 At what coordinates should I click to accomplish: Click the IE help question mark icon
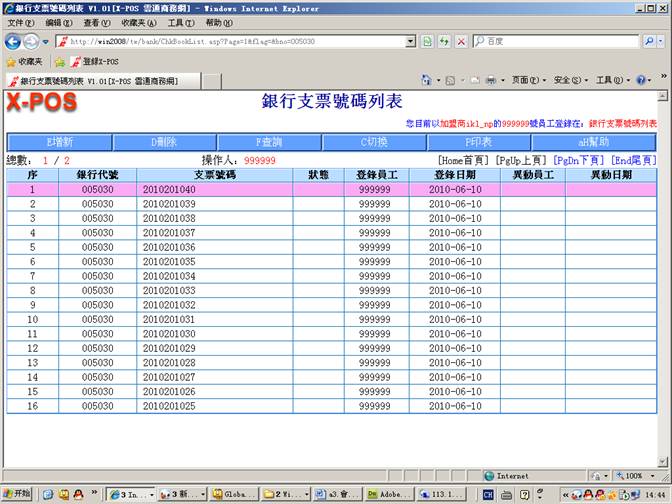641,80
